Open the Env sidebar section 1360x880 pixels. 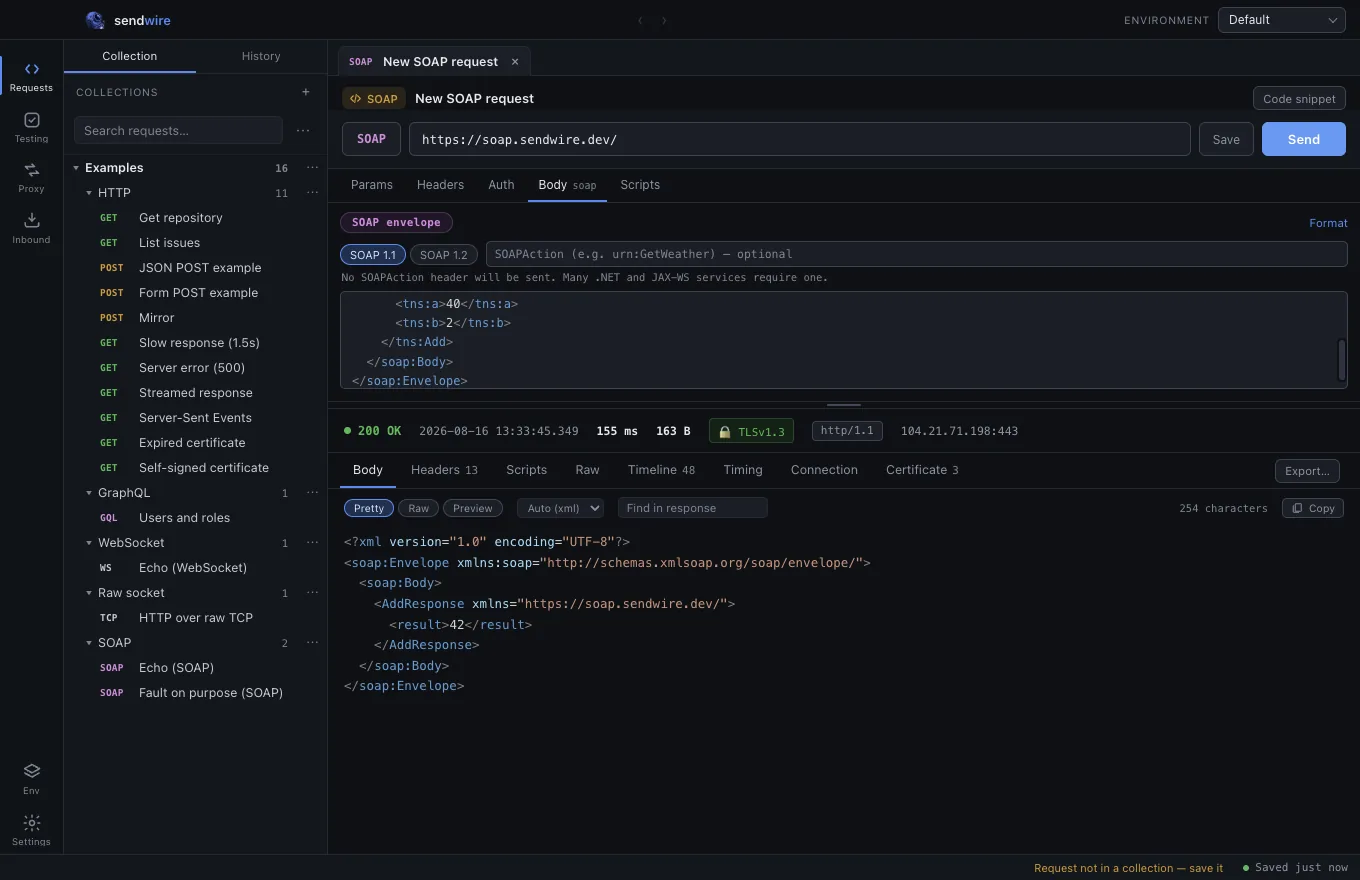31,779
